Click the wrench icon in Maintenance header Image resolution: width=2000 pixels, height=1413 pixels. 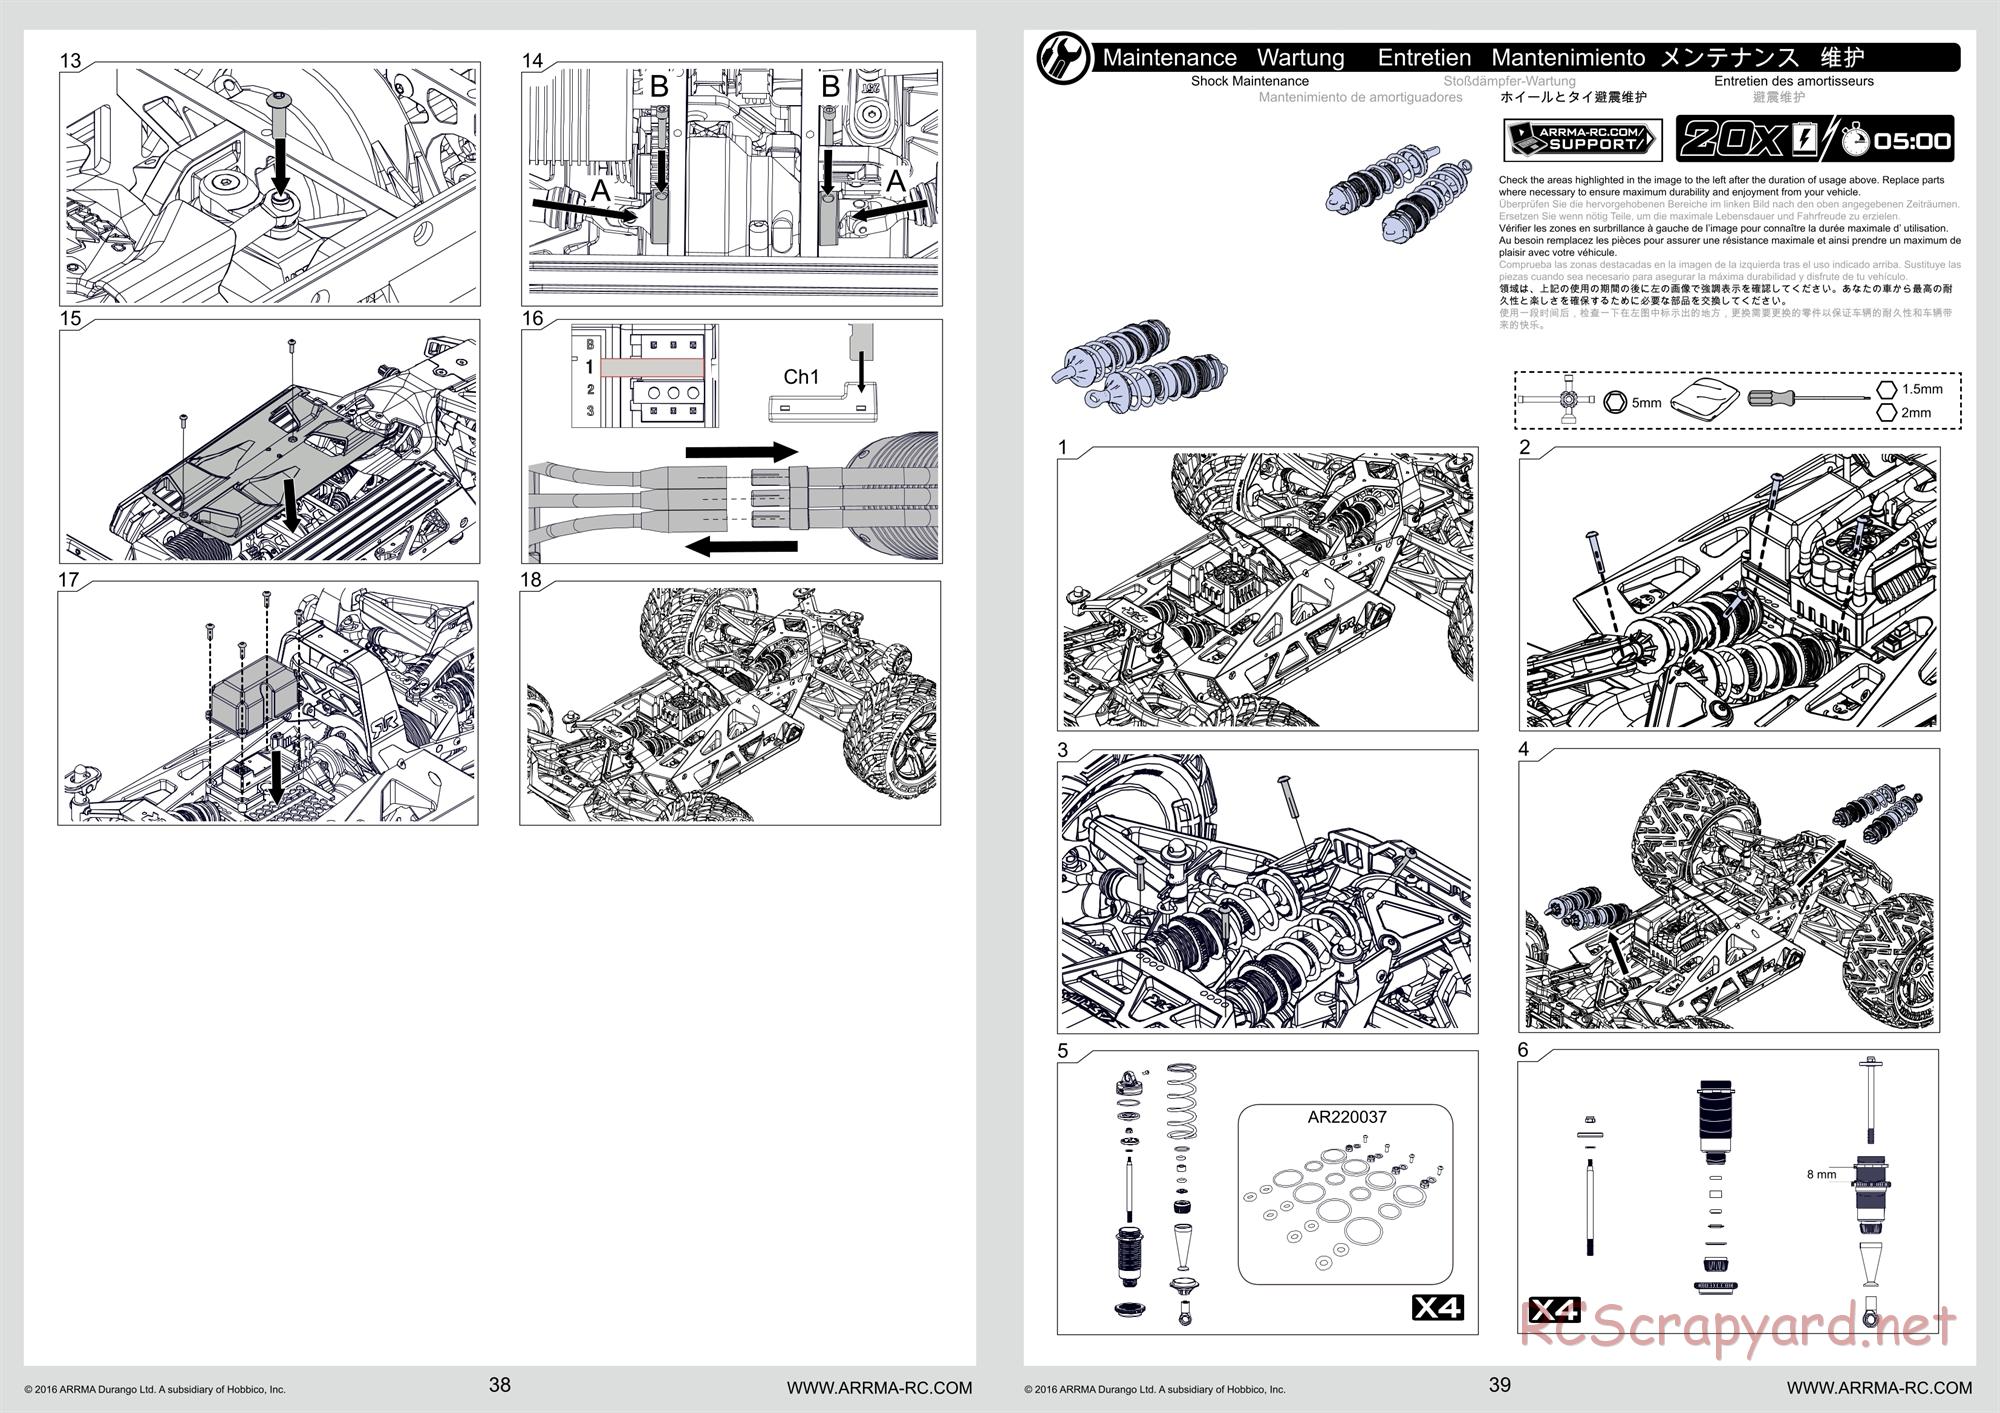pos(1064,58)
